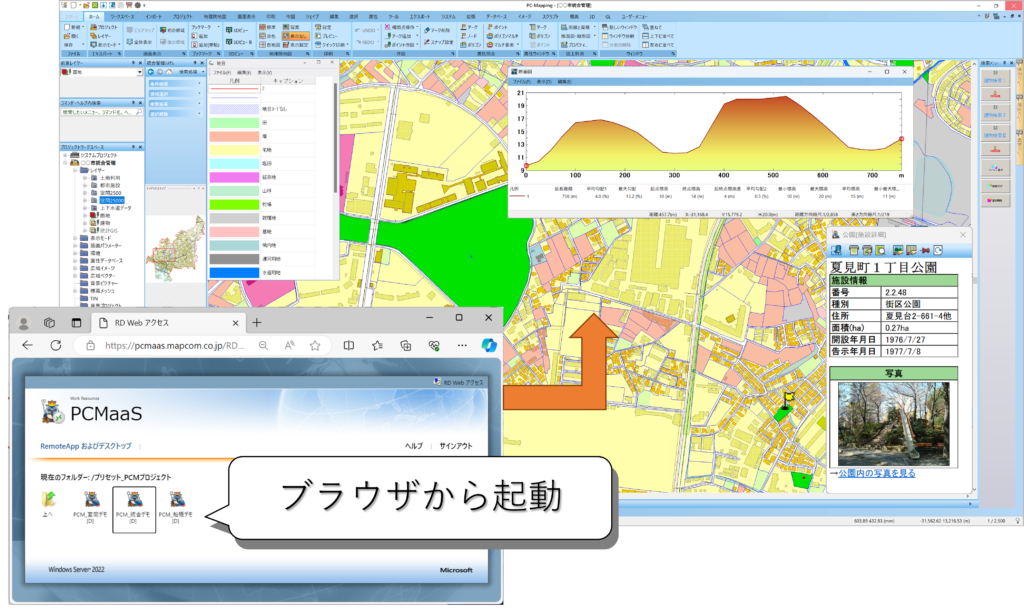Select the 写真 map style icon
This screenshot has width=1024, height=610.
click(286, 27)
